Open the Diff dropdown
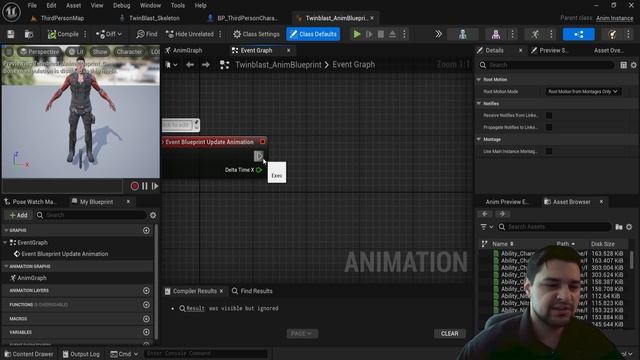 (x=109, y=34)
